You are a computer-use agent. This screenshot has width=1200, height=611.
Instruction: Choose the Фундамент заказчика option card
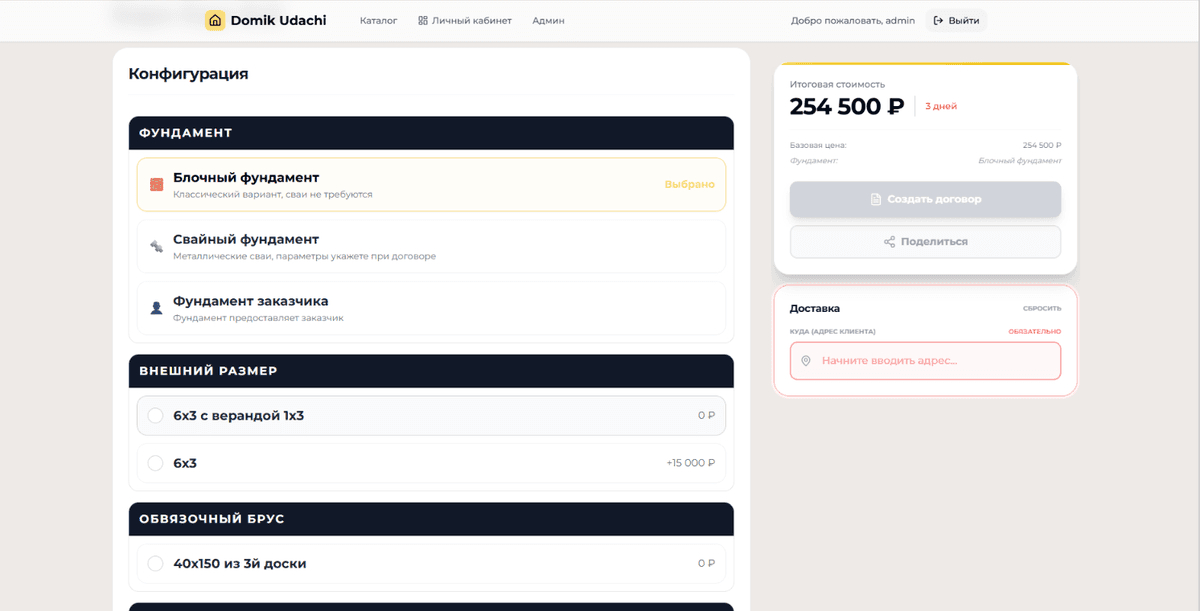tap(431, 308)
